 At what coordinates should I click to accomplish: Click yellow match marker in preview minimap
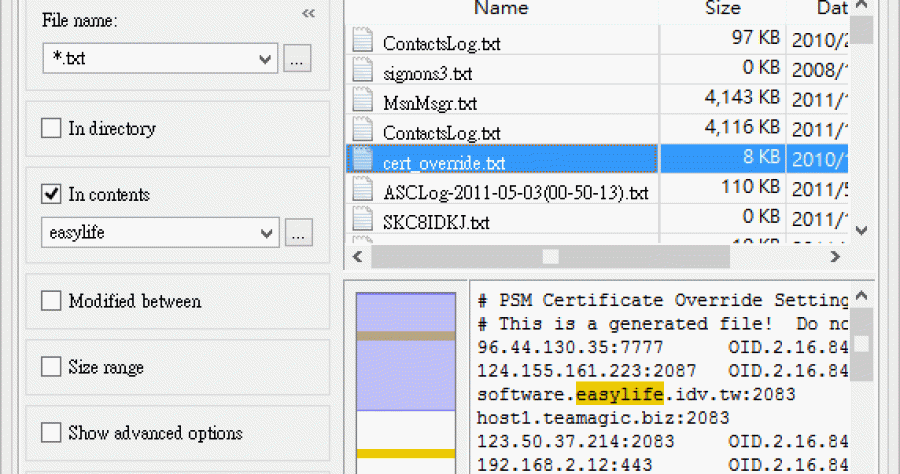406,453
